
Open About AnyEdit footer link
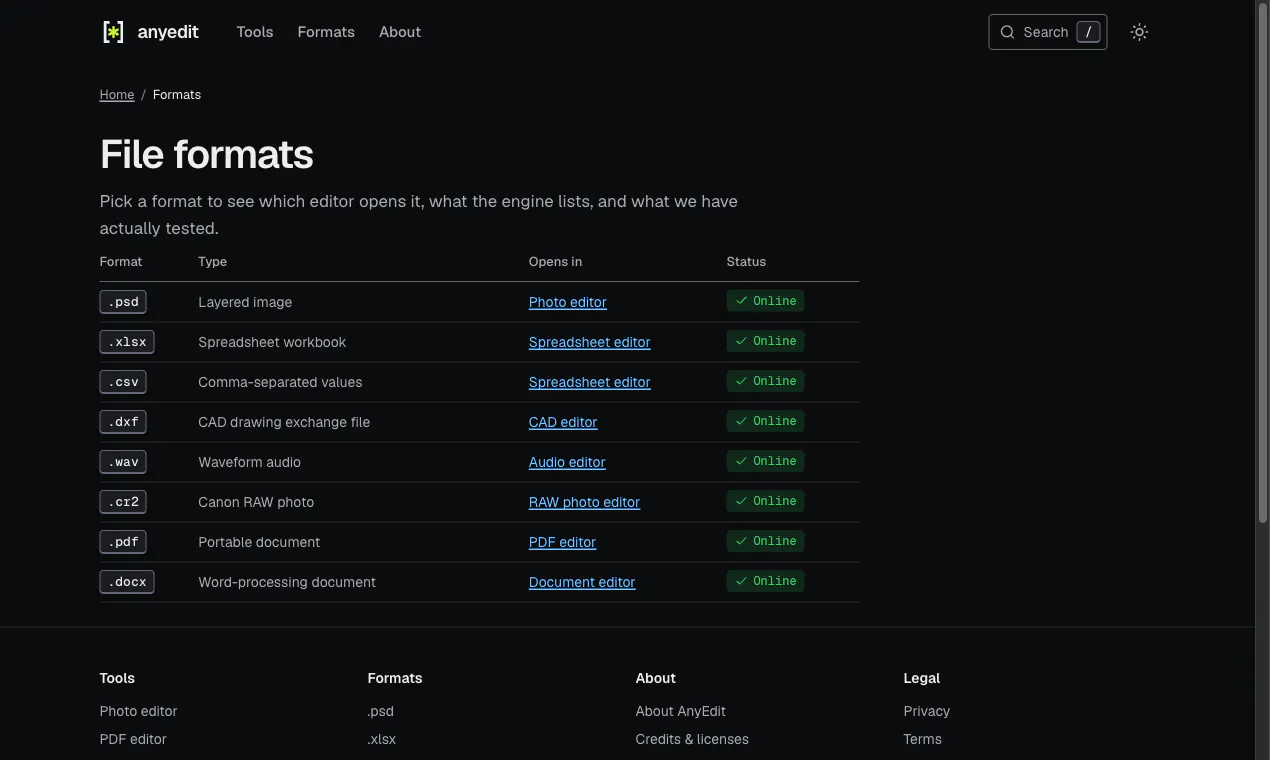[681, 711]
